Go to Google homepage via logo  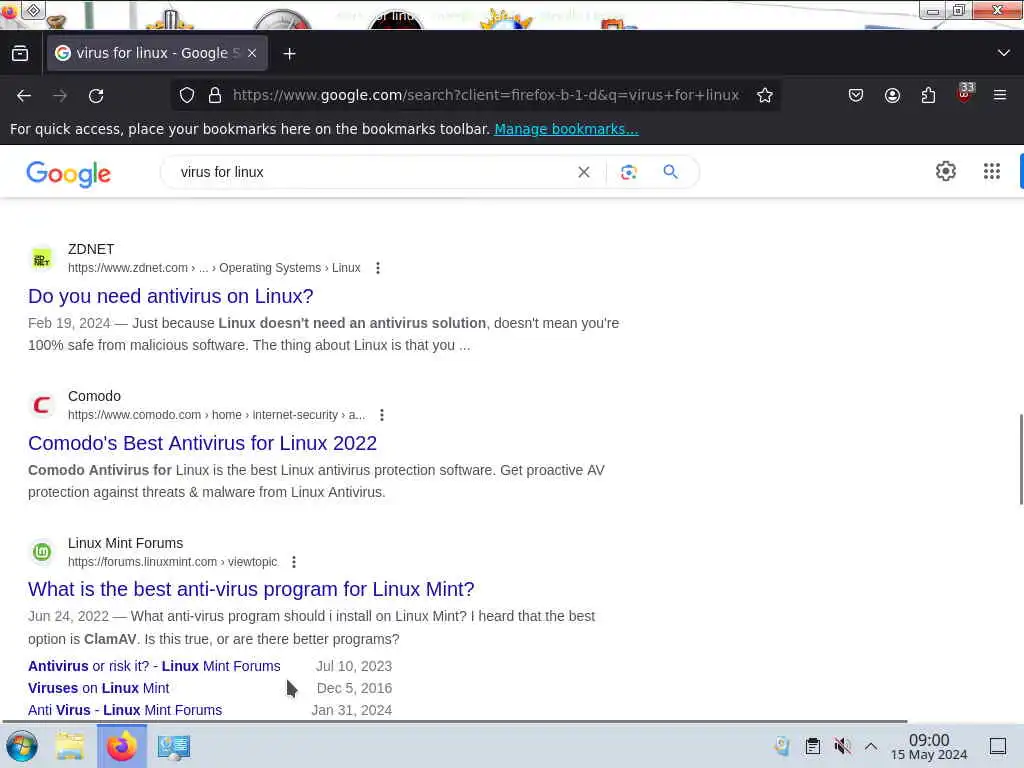point(69,174)
